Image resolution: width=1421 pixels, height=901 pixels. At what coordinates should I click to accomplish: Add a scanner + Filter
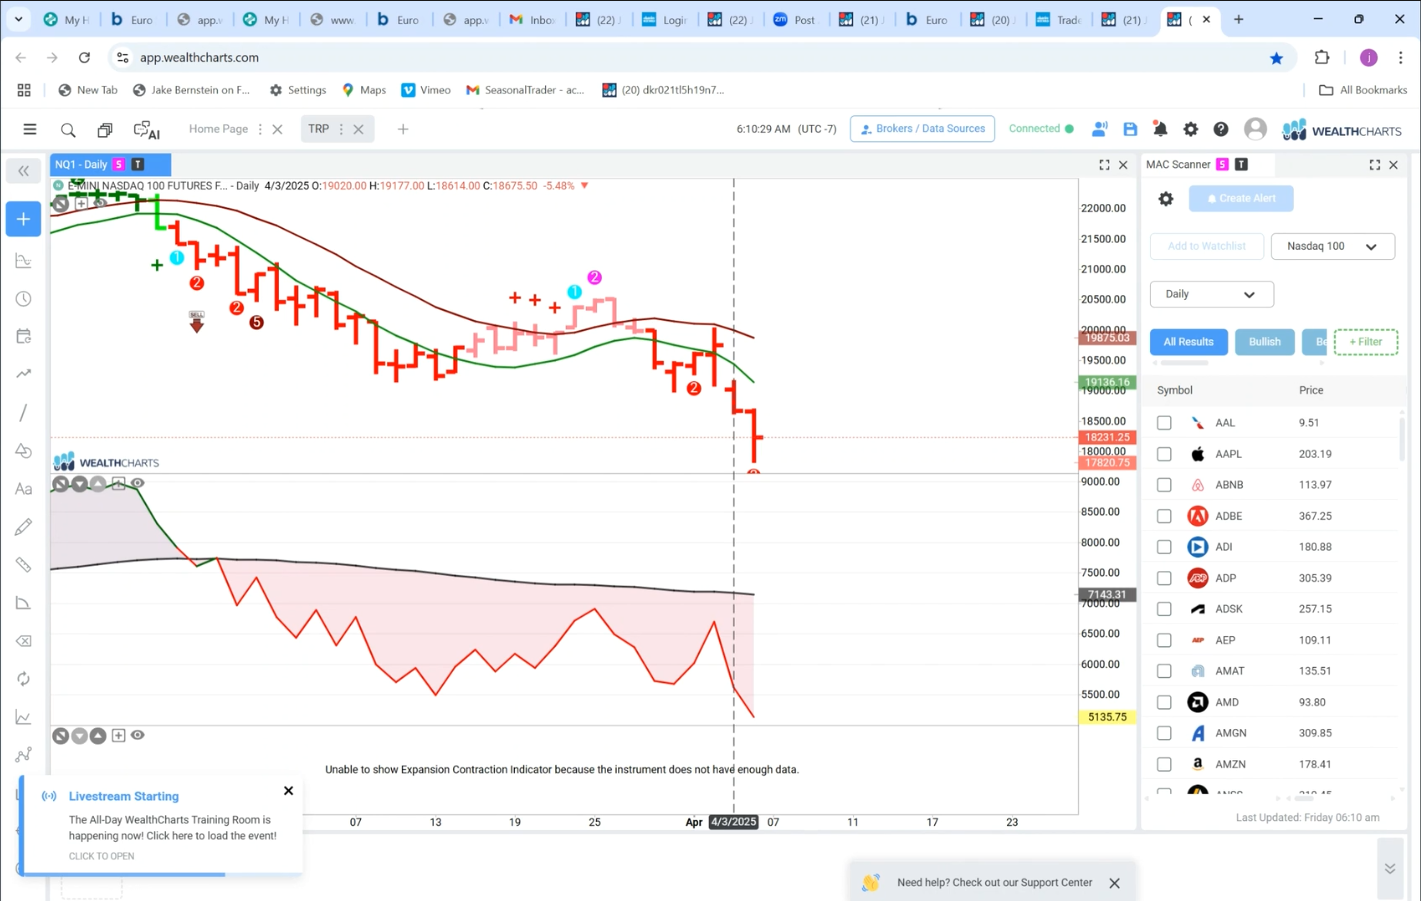click(1366, 342)
